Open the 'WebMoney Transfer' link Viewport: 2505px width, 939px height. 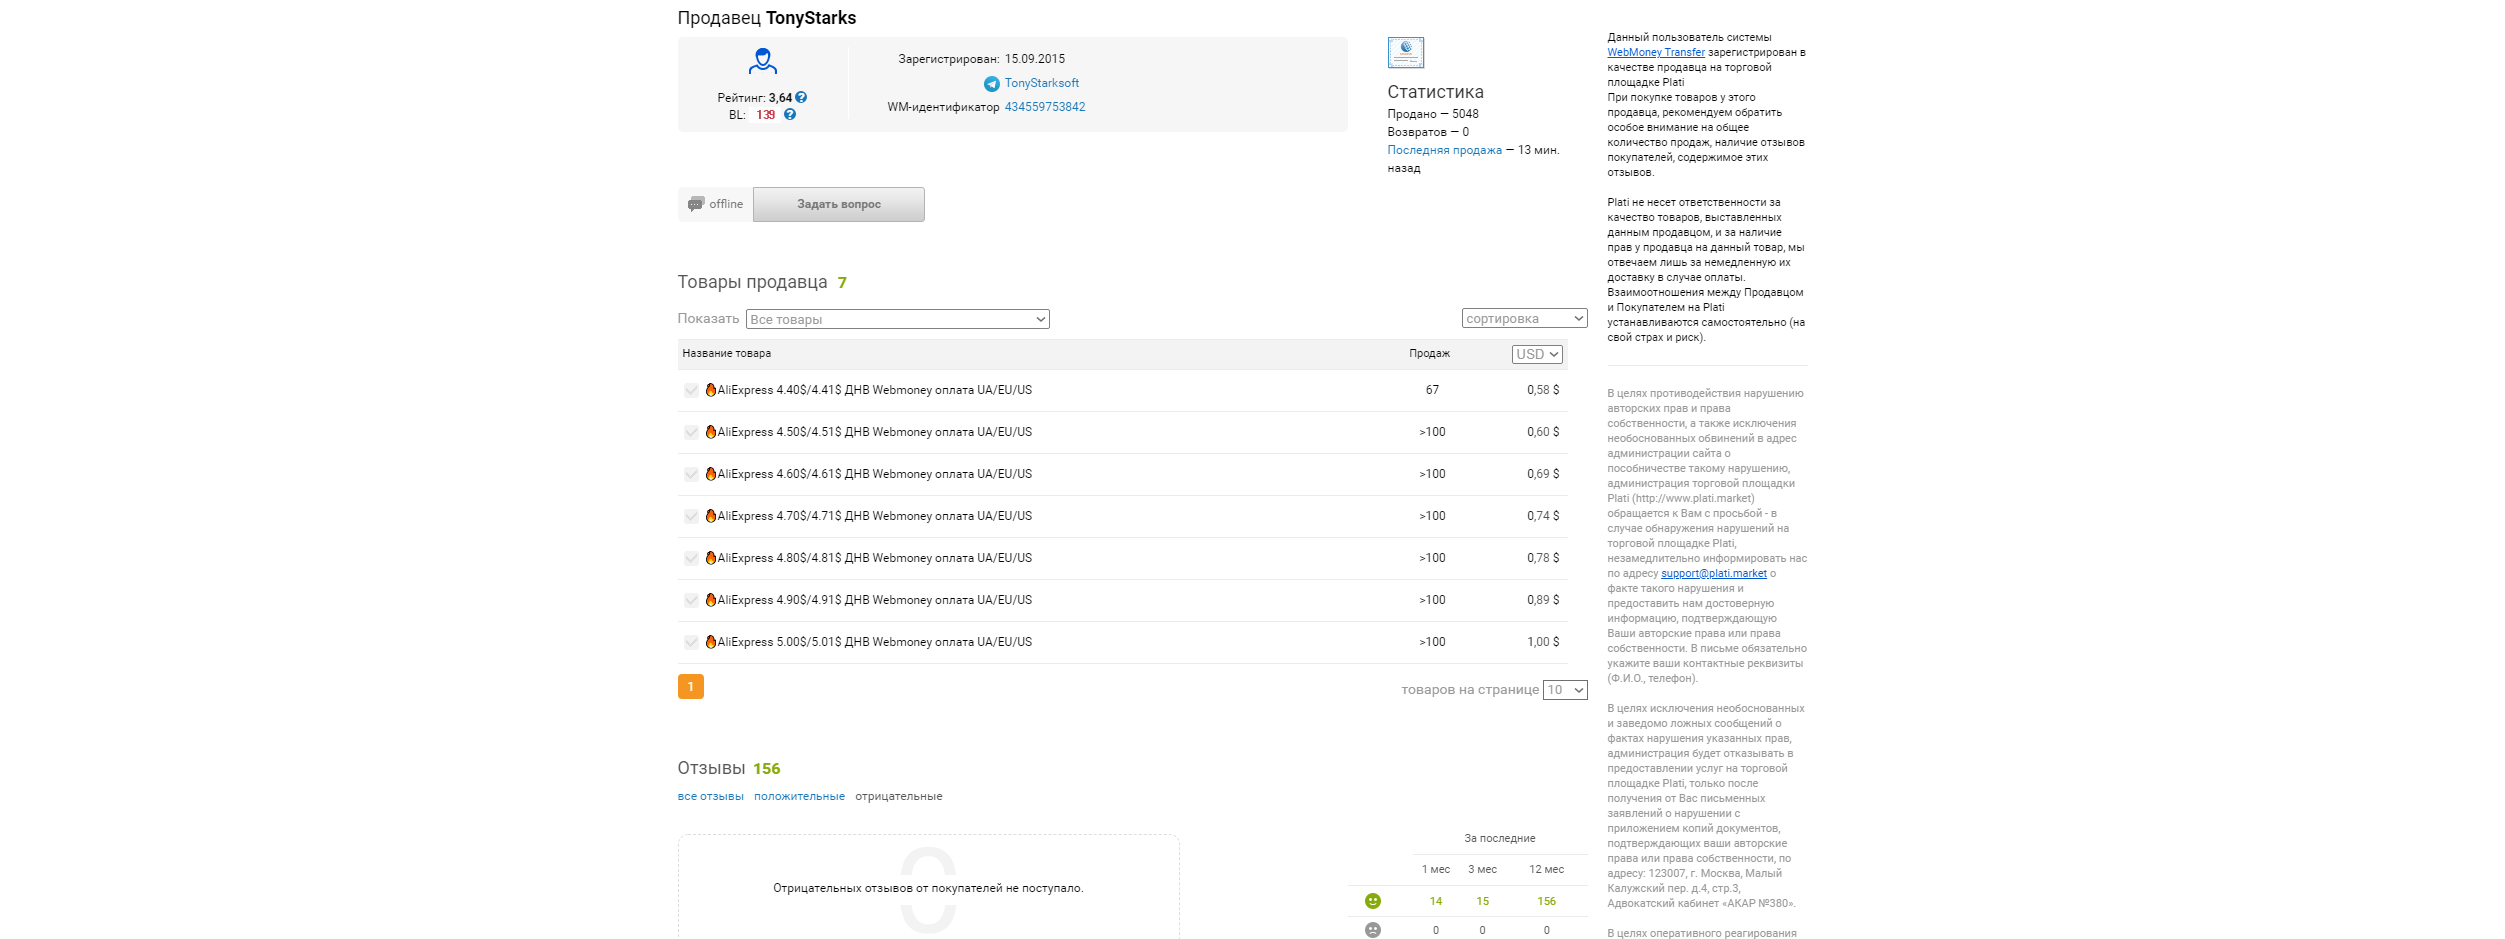tap(1656, 52)
